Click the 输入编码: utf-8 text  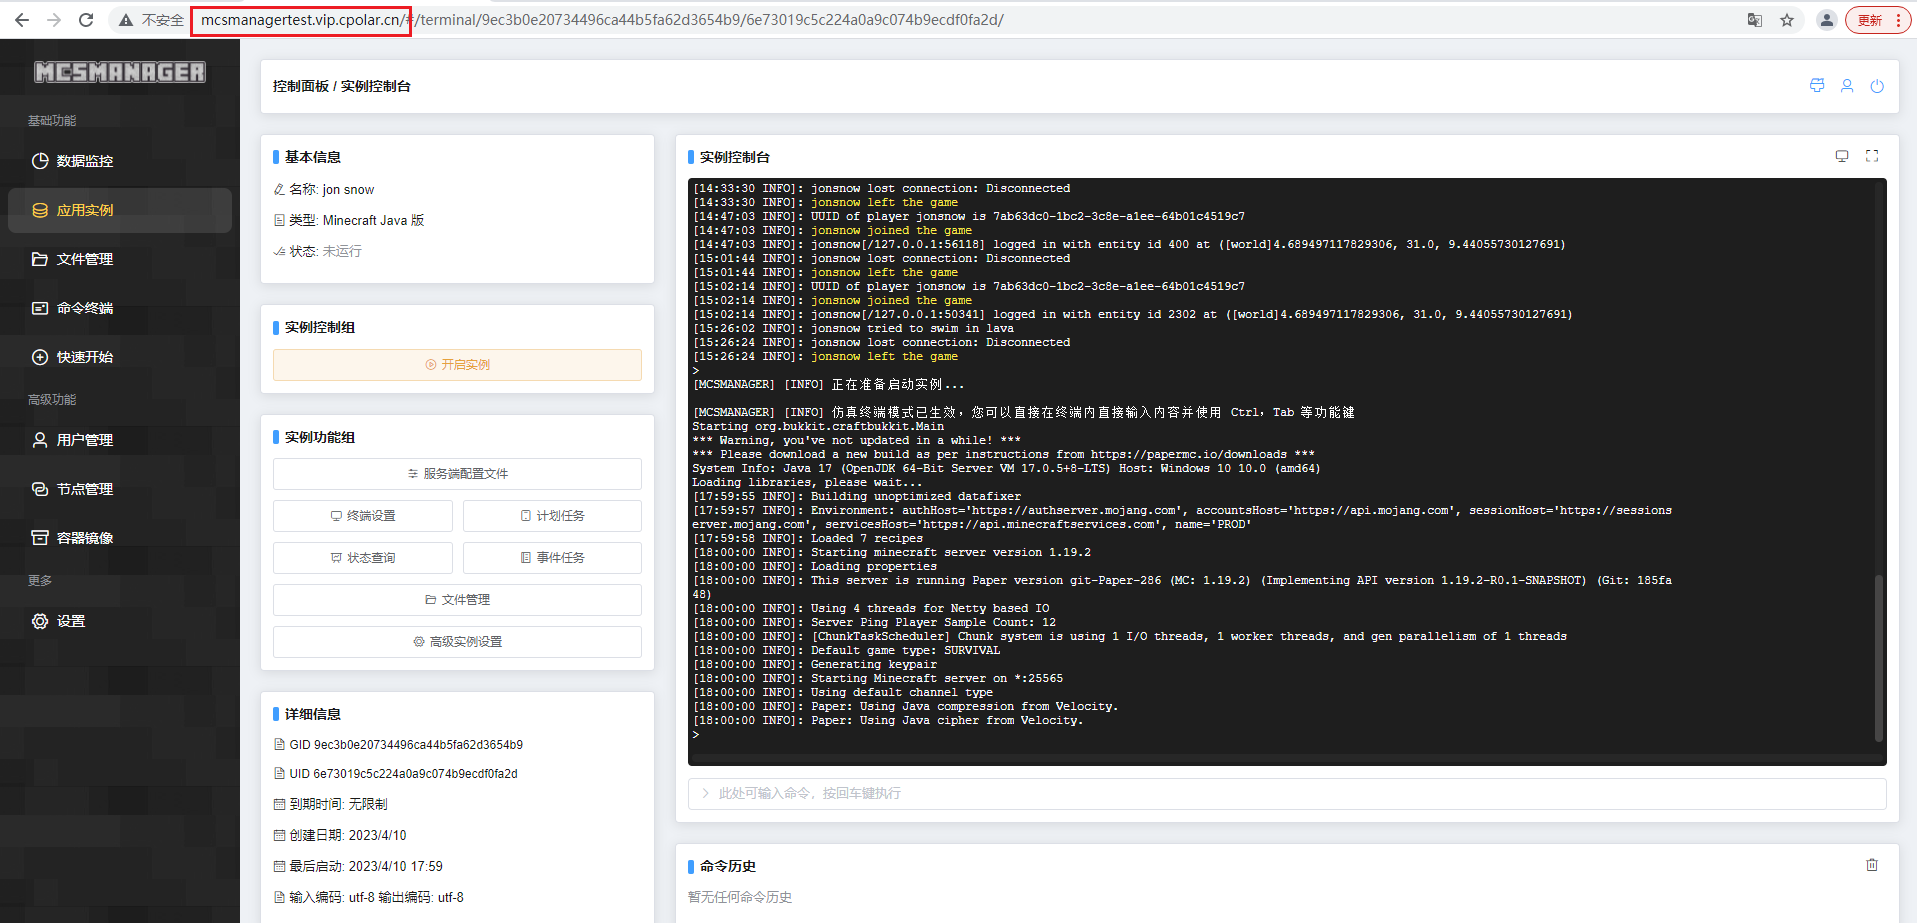(x=331, y=897)
